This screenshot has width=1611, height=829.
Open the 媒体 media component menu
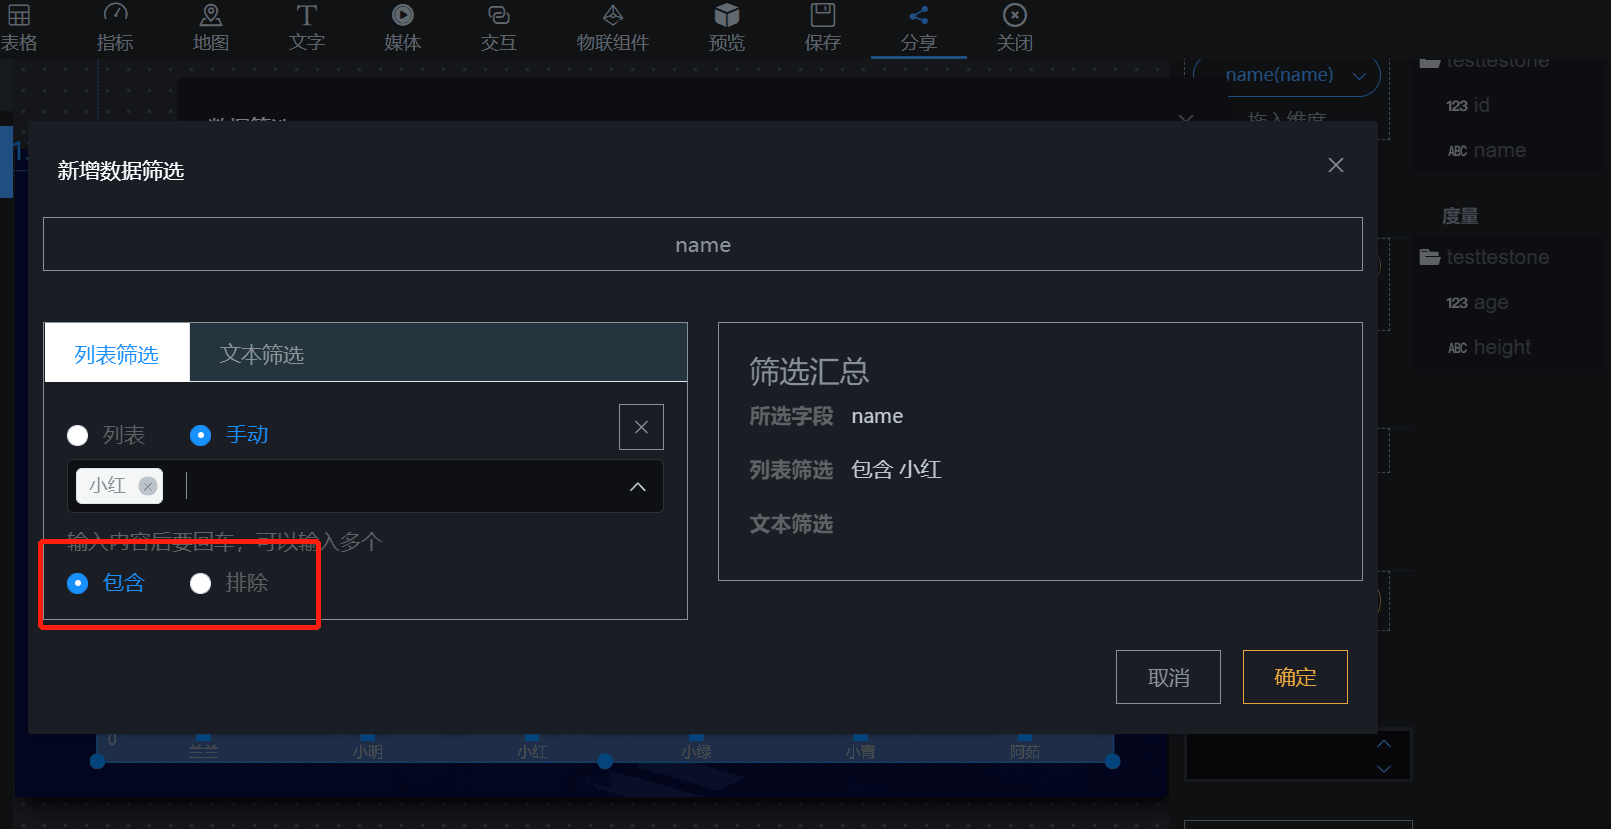click(403, 28)
